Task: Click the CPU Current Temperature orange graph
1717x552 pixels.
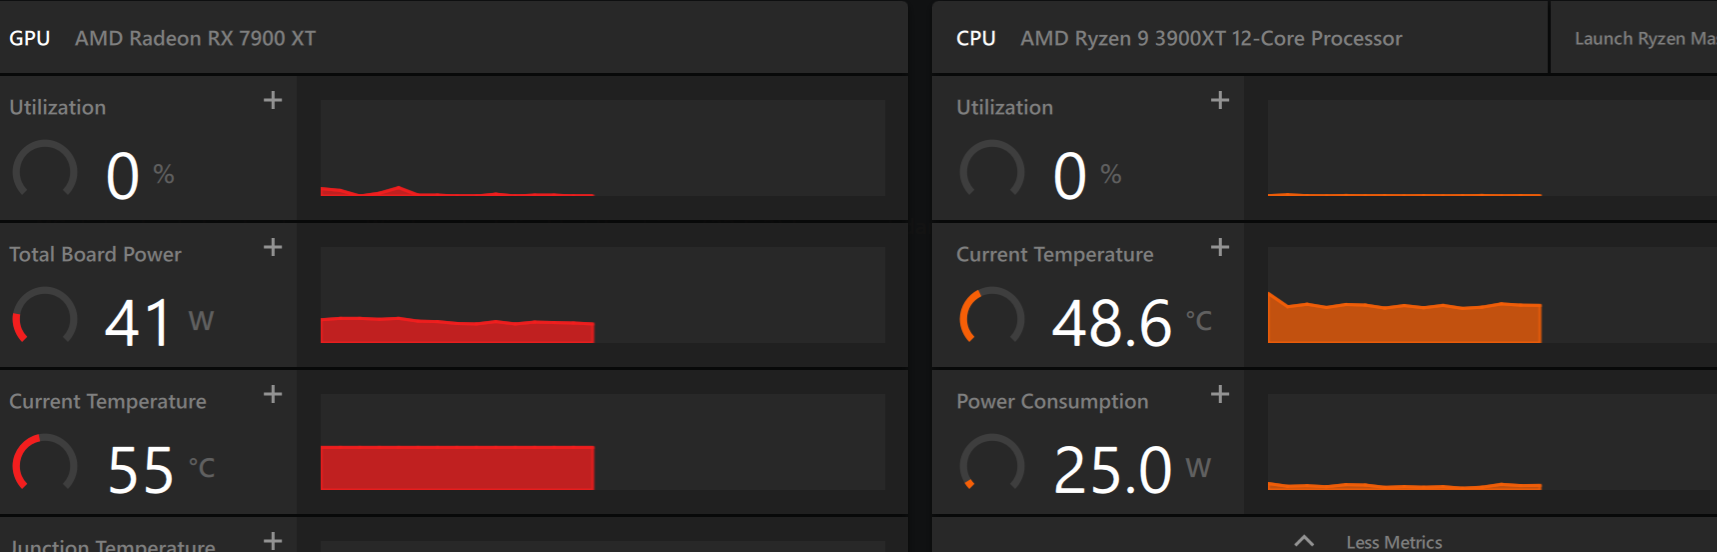Action: point(1404,322)
